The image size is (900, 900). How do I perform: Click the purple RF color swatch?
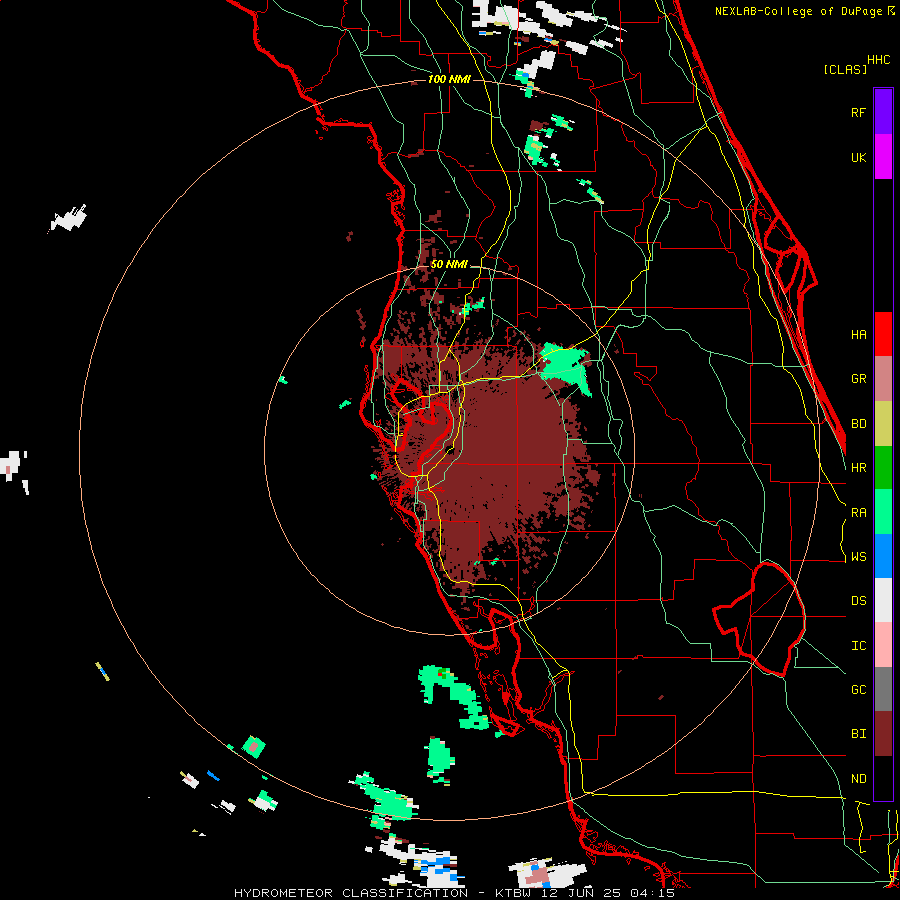pos(883,112)
